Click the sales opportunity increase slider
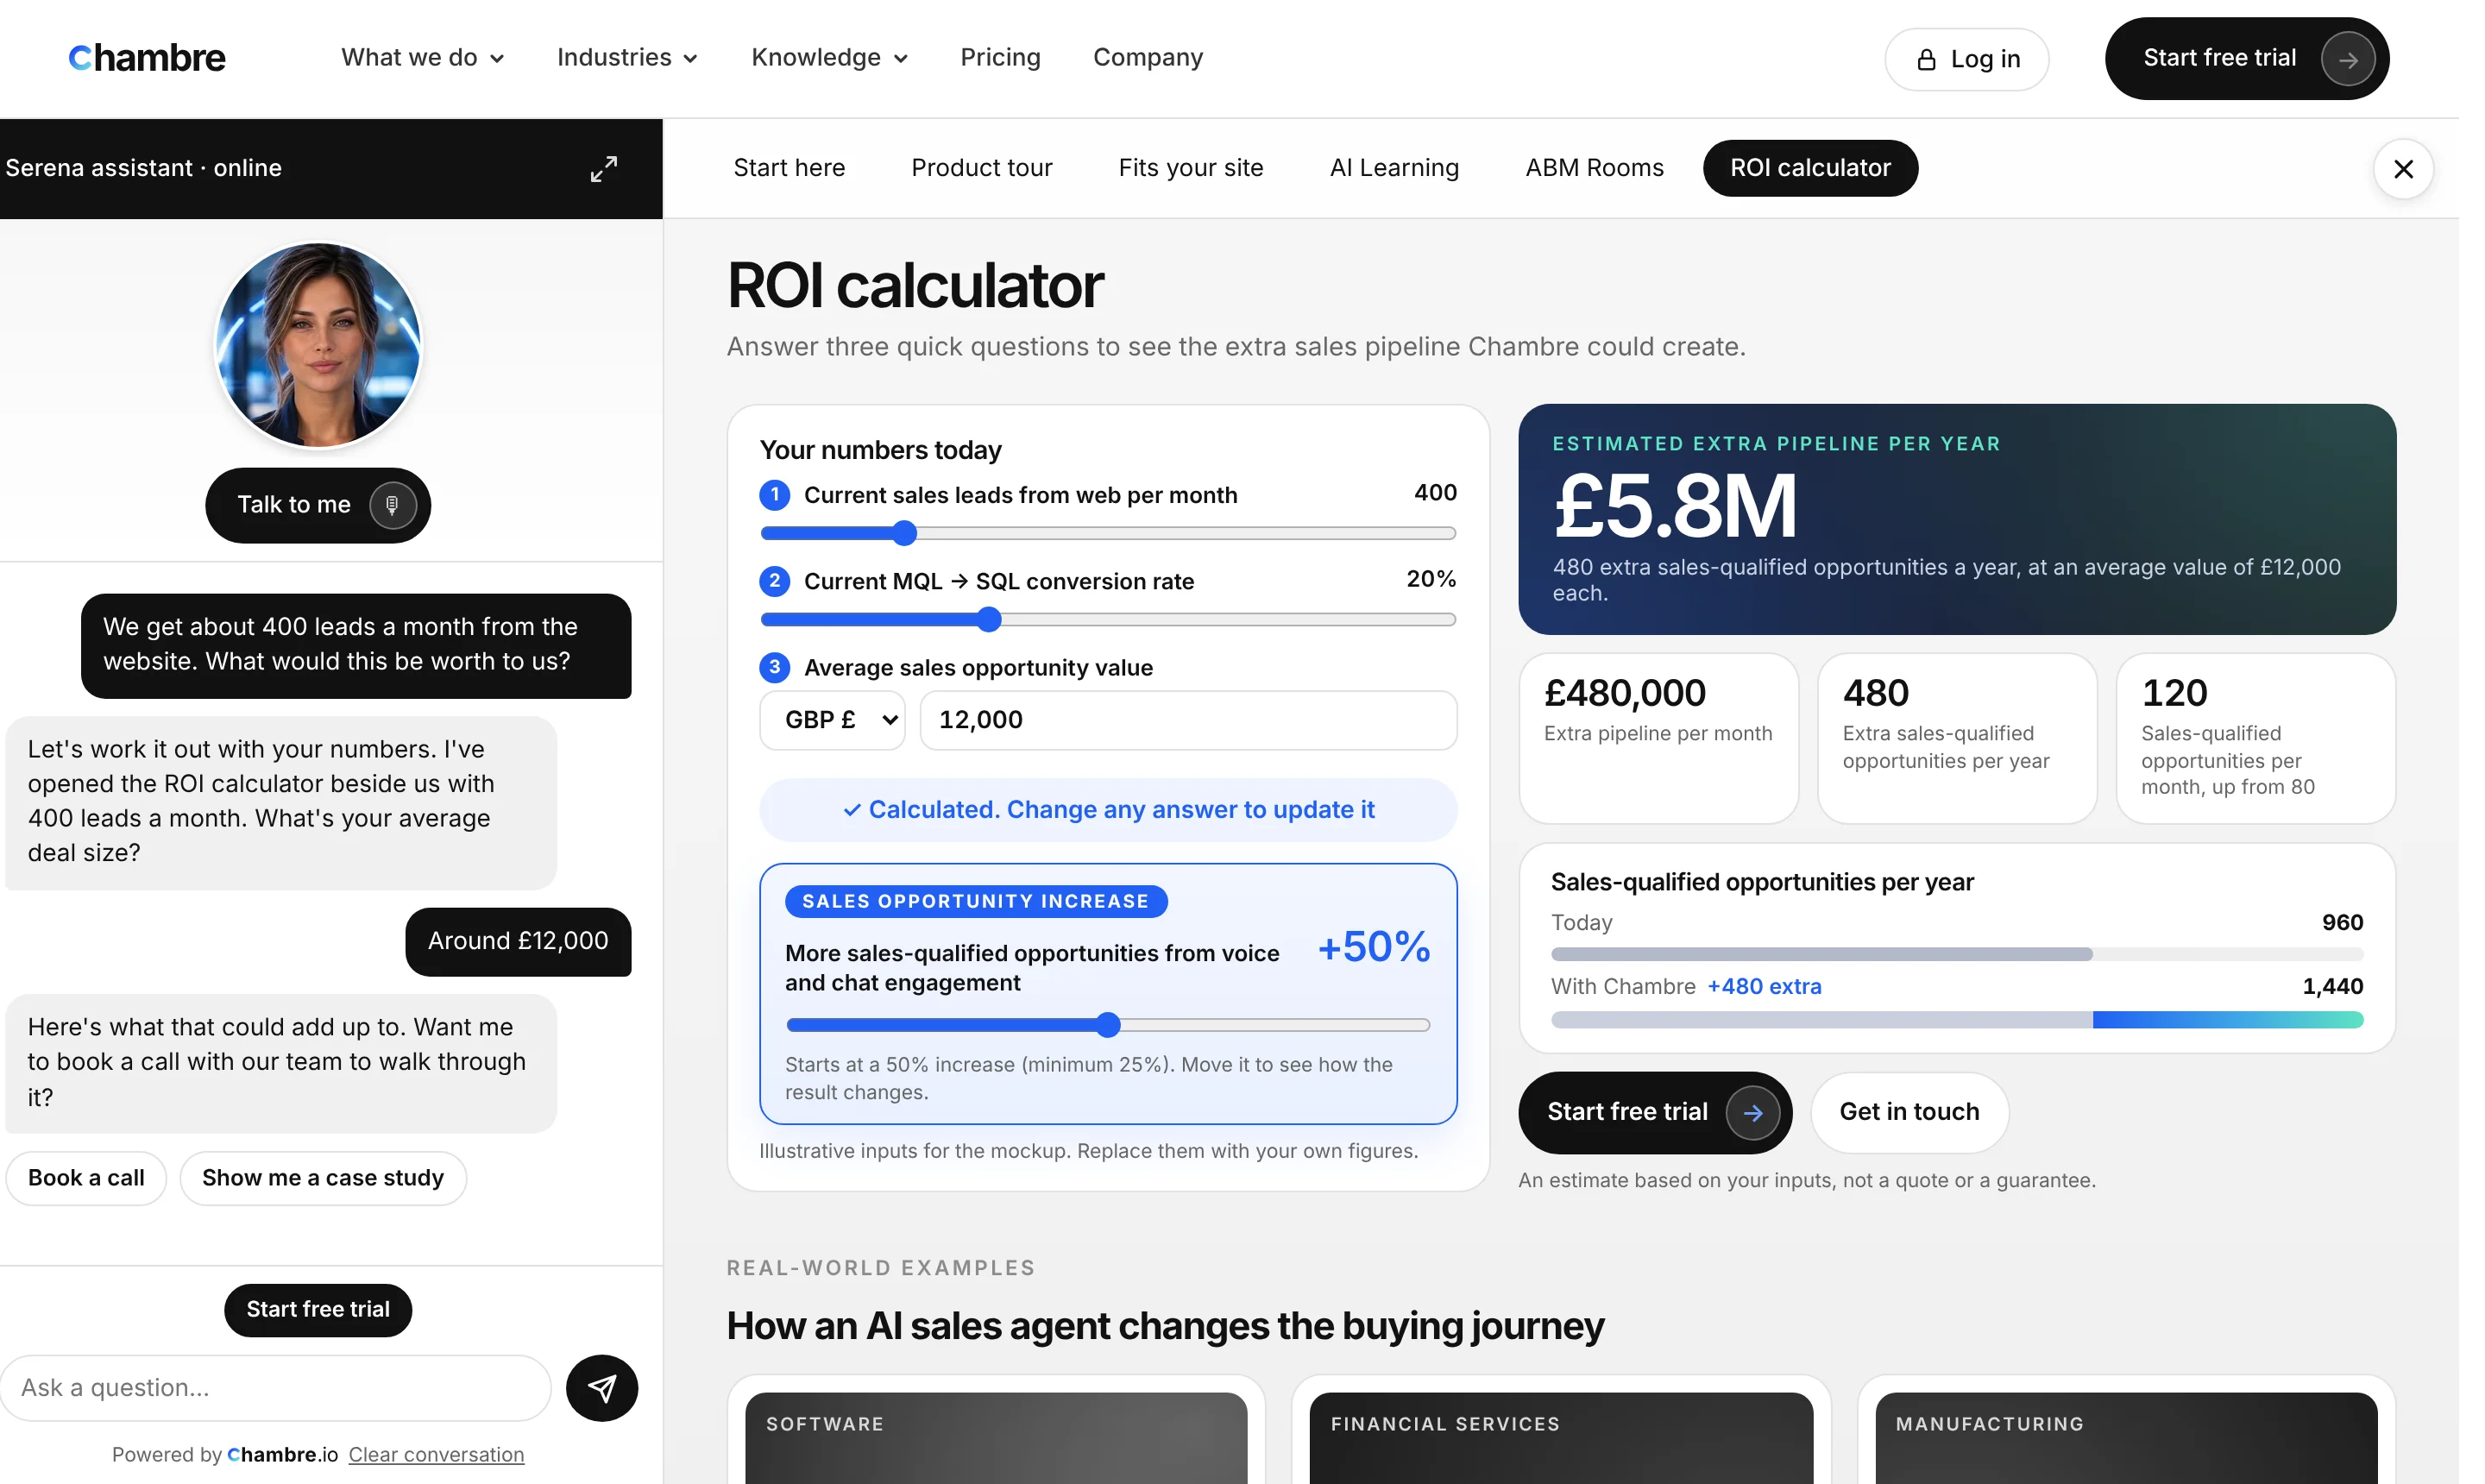2485x1484 pixels. pyautogui.click(x=1108, y=1025)
